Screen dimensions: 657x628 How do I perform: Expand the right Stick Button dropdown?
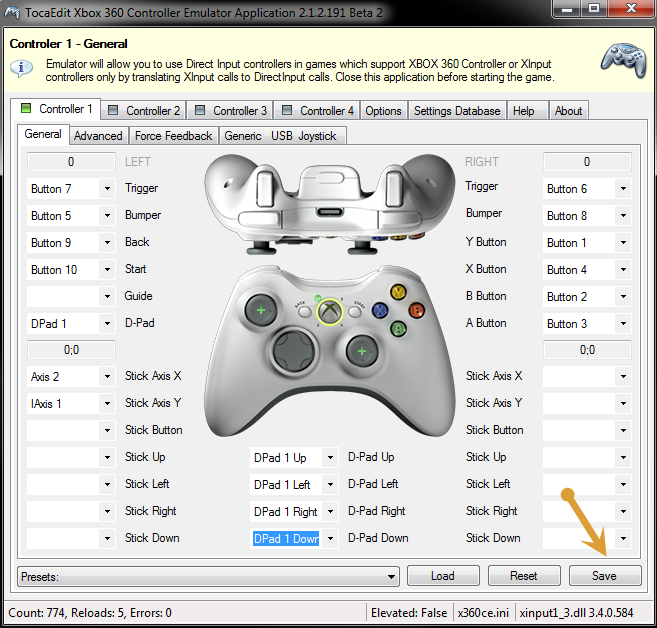623,430
